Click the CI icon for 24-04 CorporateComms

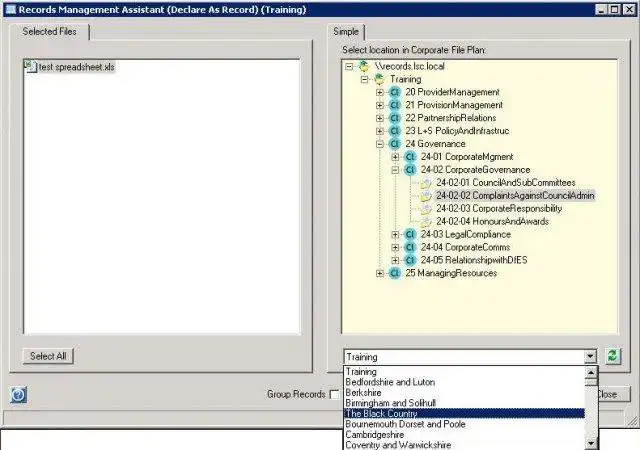coord(410,247)
